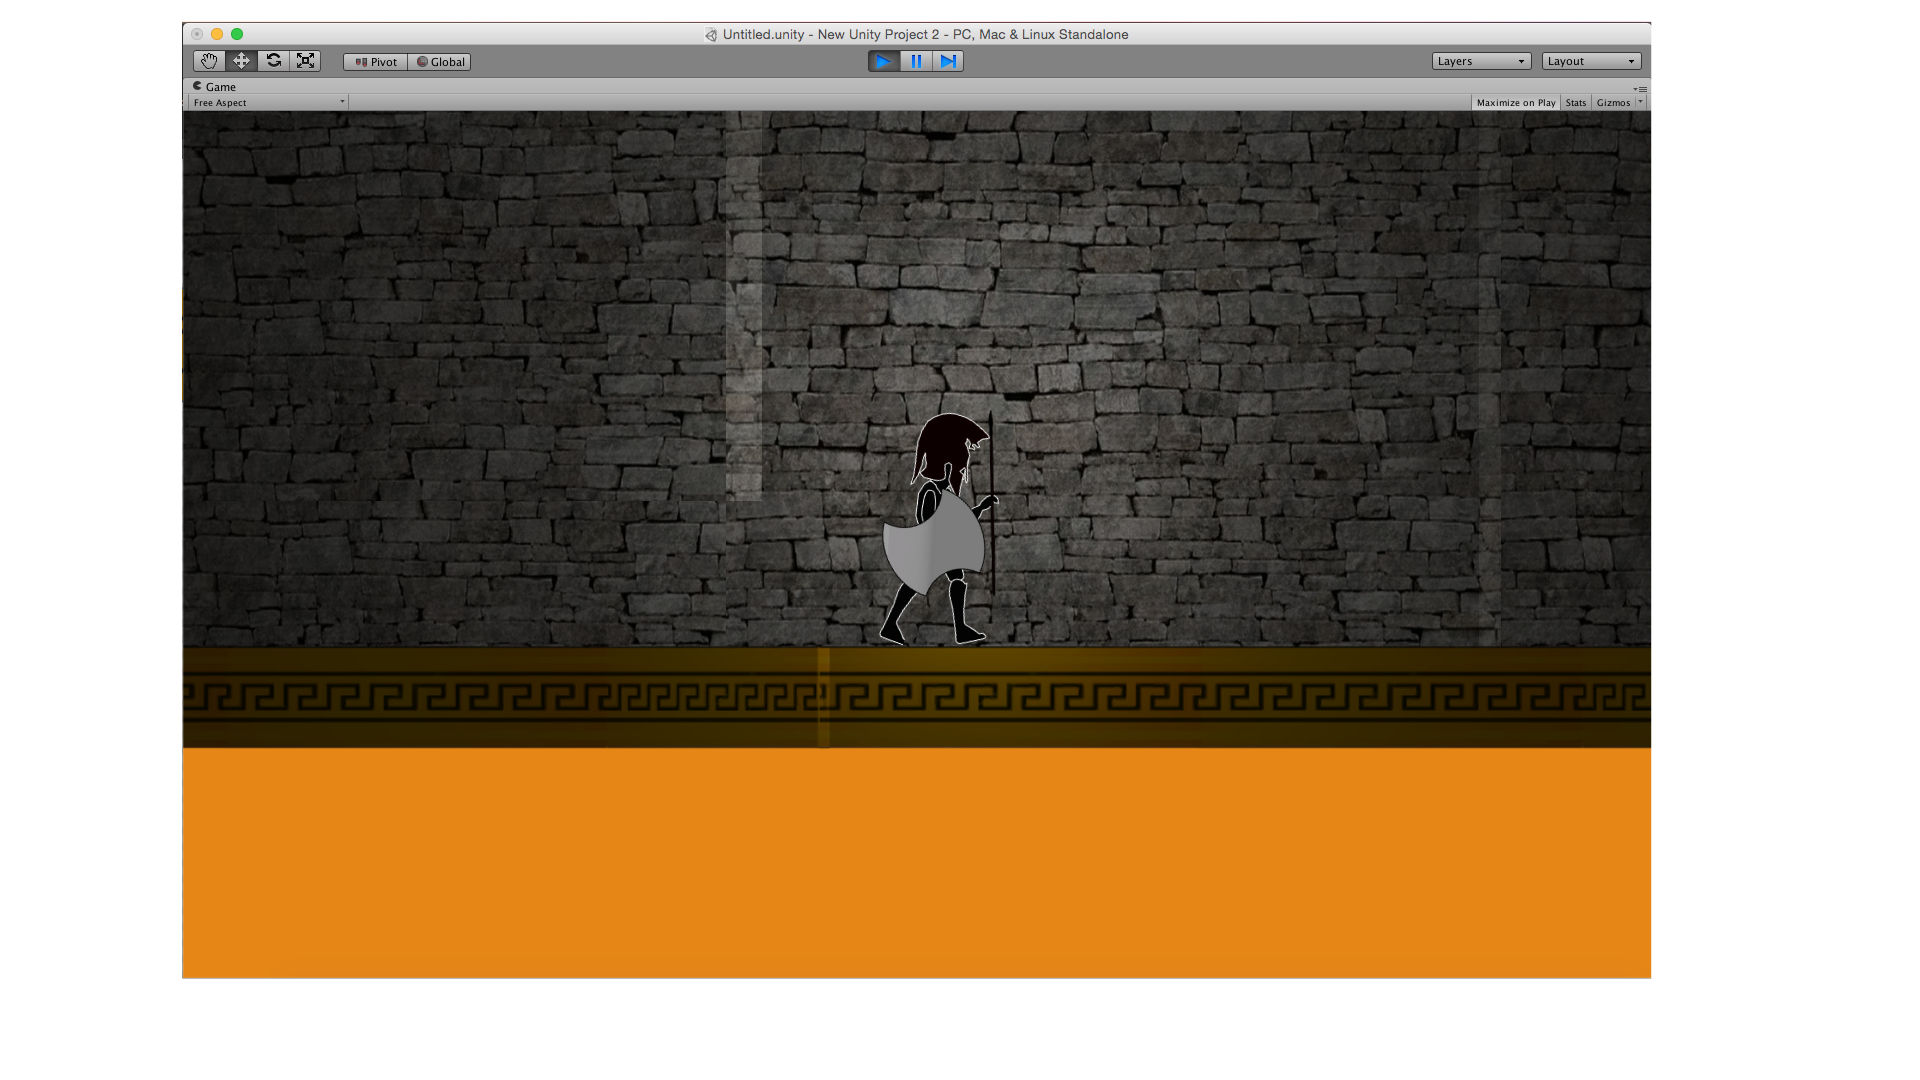Open the Gizmos dropdown arrow

1640,102
